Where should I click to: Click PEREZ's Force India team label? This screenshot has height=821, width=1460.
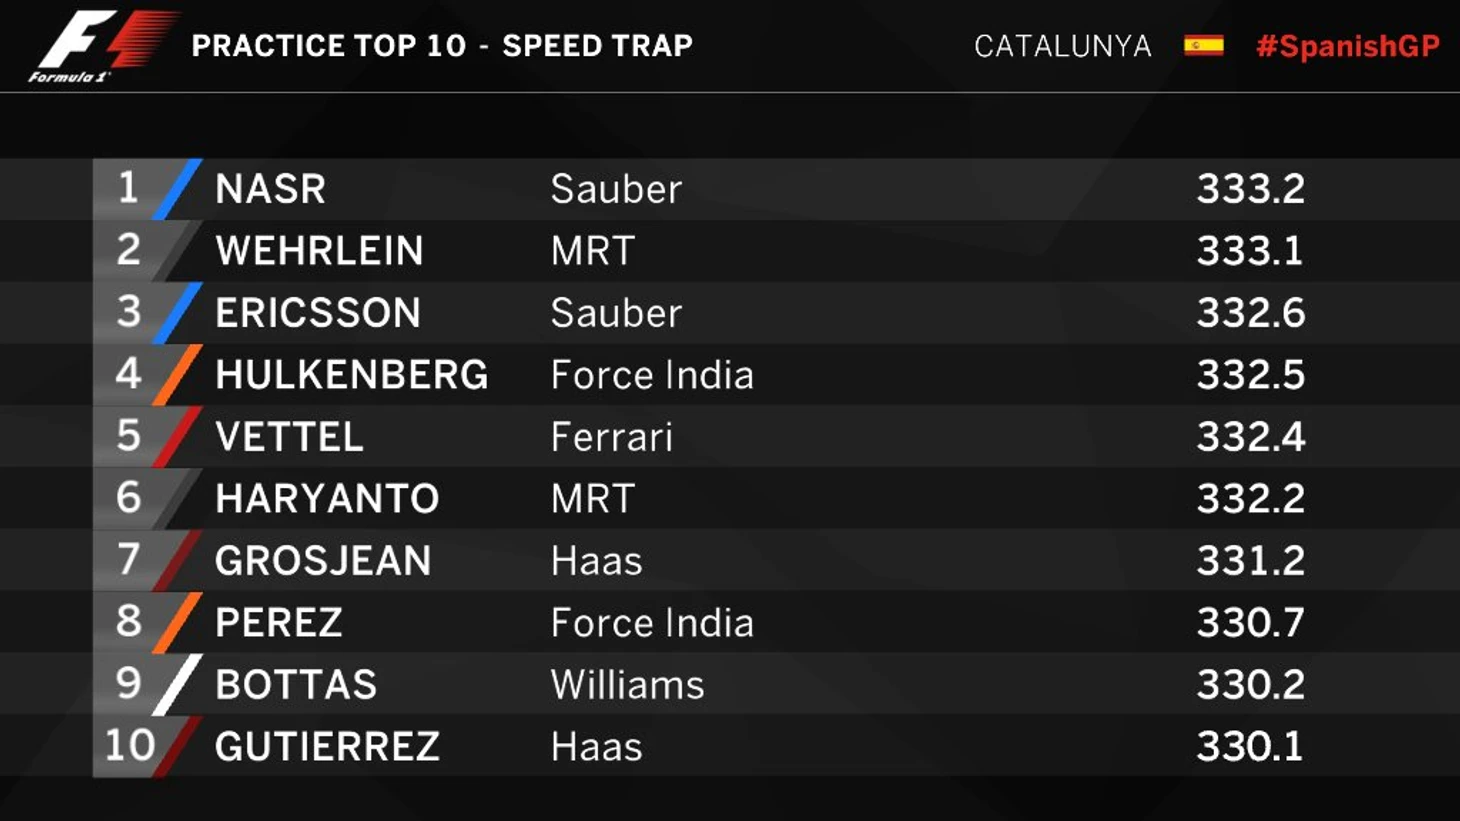(x=652, y=623)
